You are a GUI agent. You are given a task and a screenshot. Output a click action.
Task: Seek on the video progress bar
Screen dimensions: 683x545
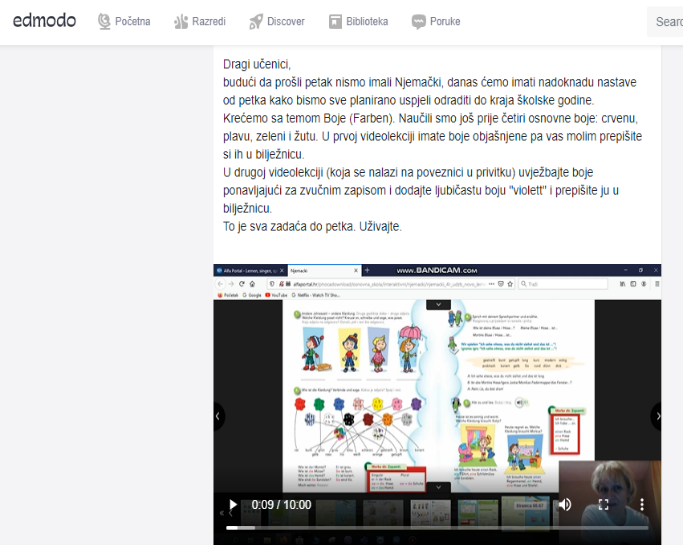[x=437, y=528]
